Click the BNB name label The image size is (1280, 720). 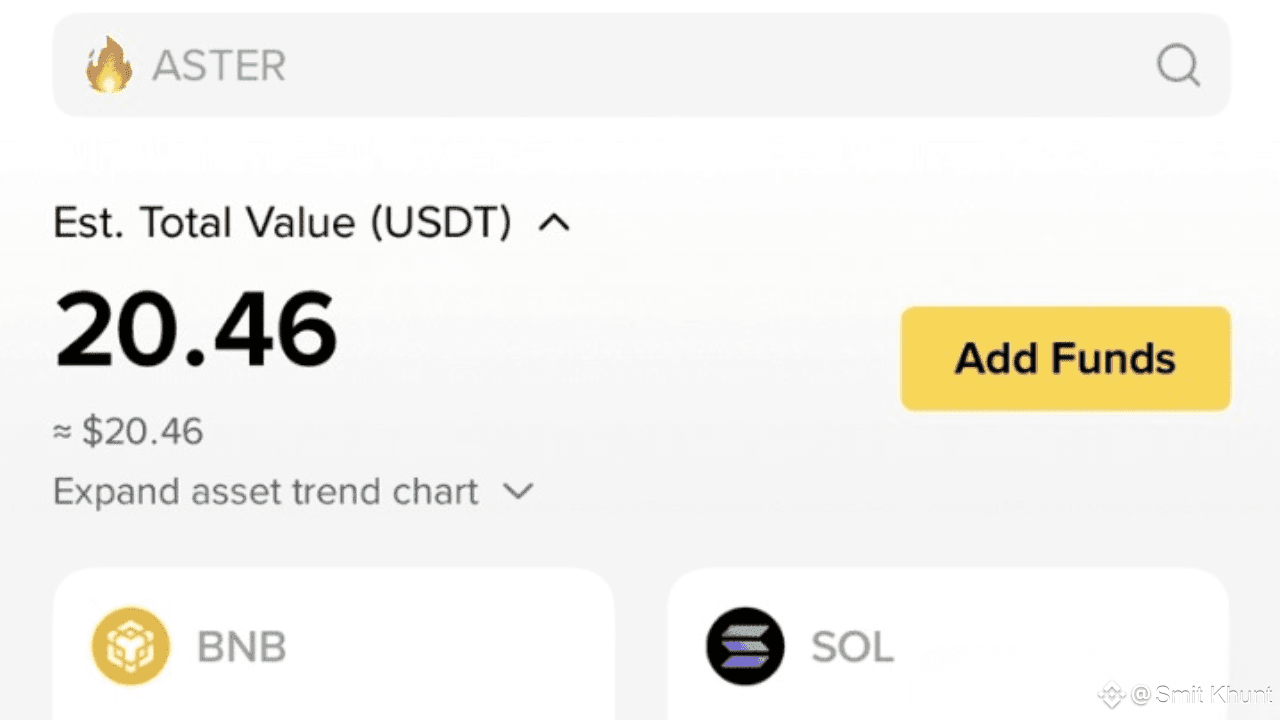(x=242, y=647)
